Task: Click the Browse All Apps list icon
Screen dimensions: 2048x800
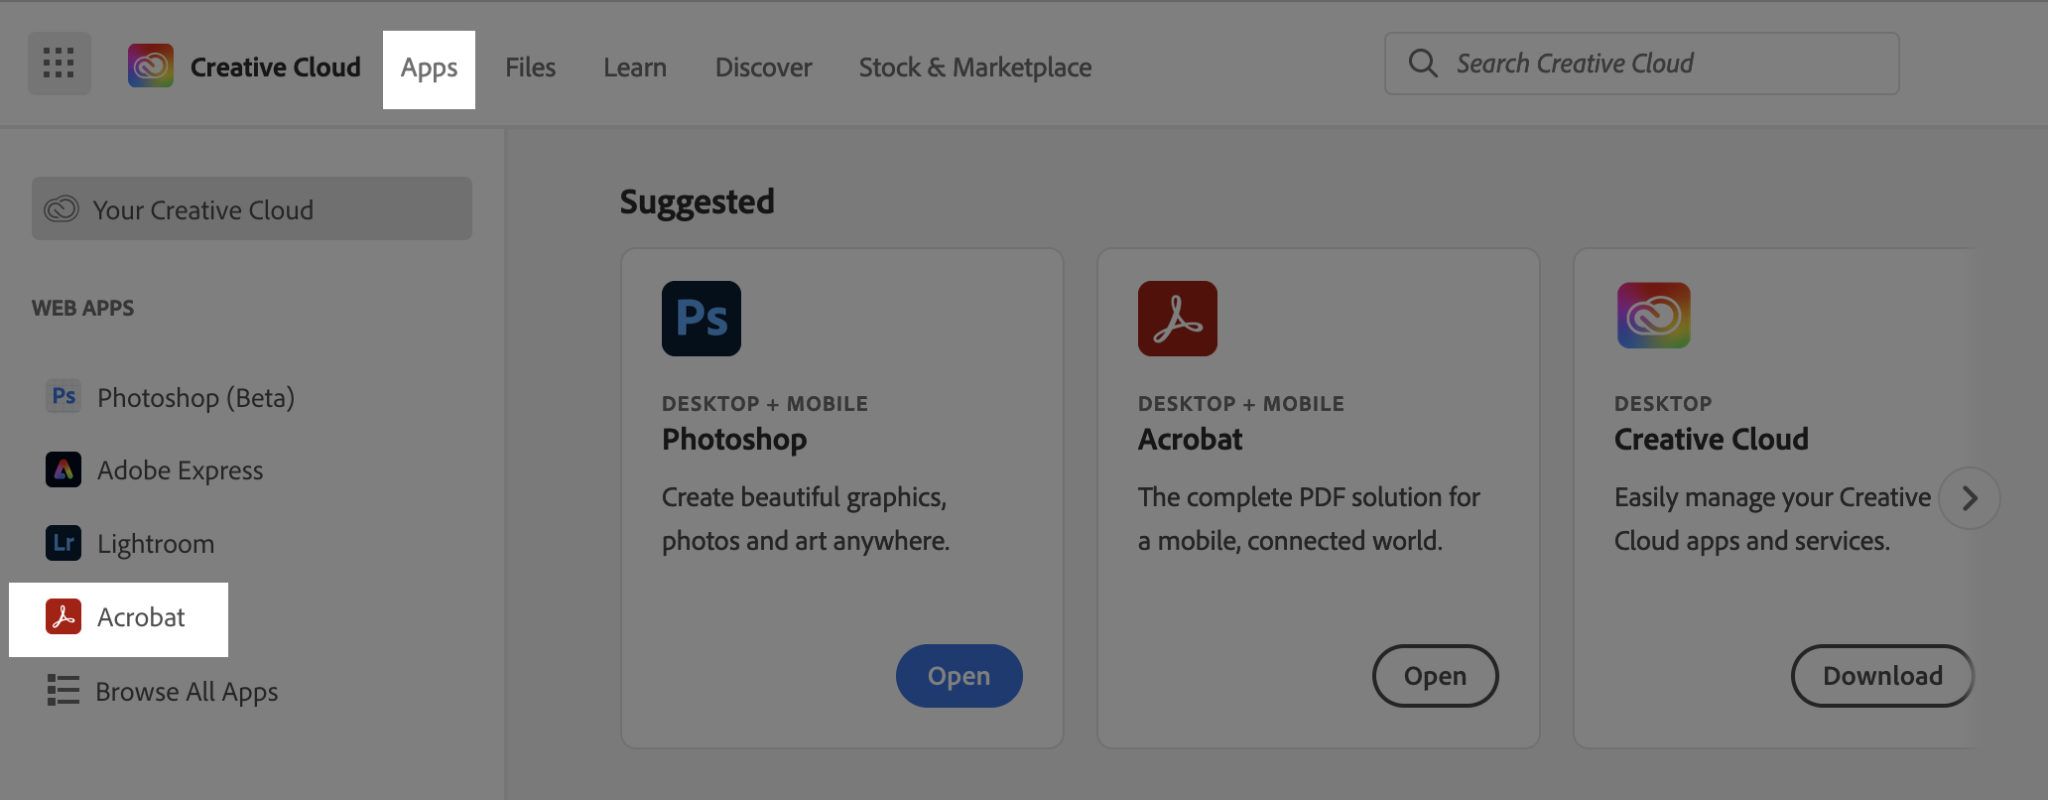Action: (x=63, y=690)
